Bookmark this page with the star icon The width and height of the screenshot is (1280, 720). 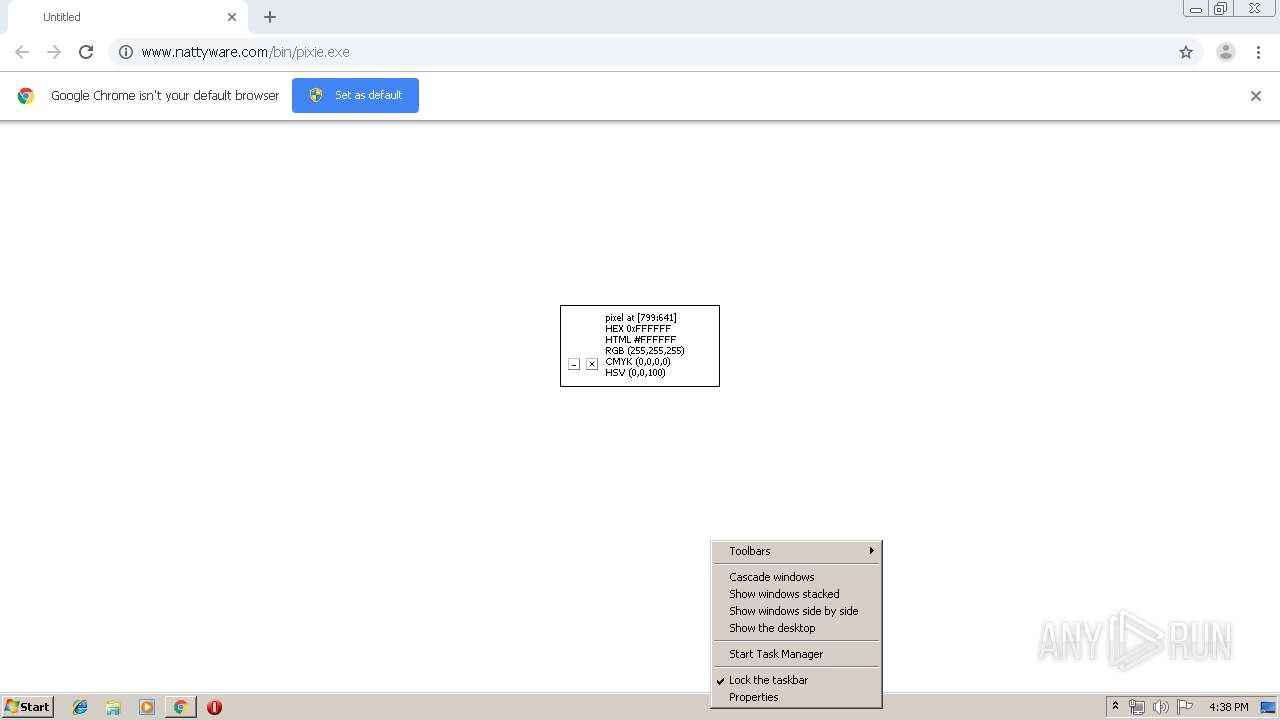(x=1186, y=52)
